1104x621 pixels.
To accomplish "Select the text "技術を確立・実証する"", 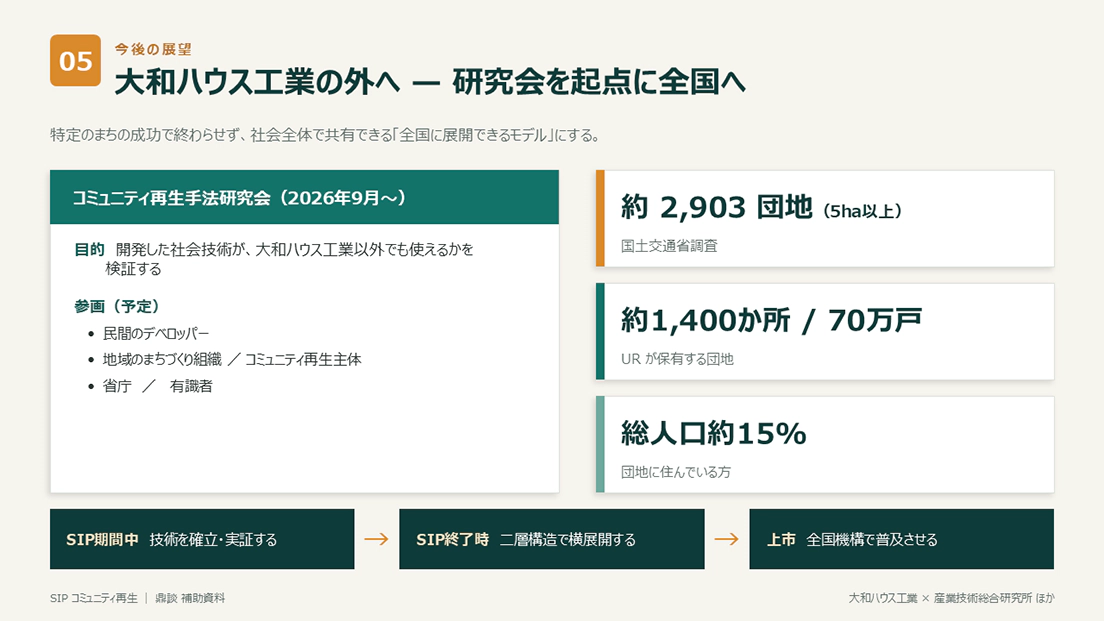I will click(x=213, y=539).
